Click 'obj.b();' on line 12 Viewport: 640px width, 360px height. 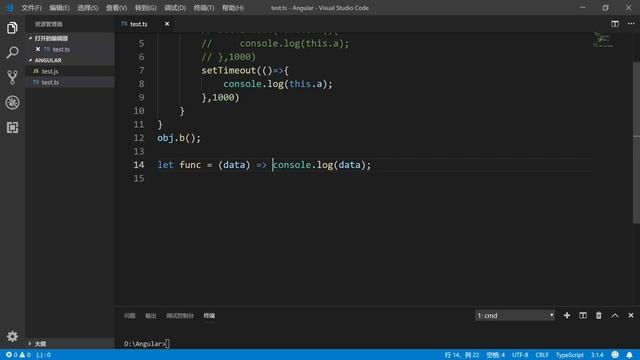tap(179, 138)
